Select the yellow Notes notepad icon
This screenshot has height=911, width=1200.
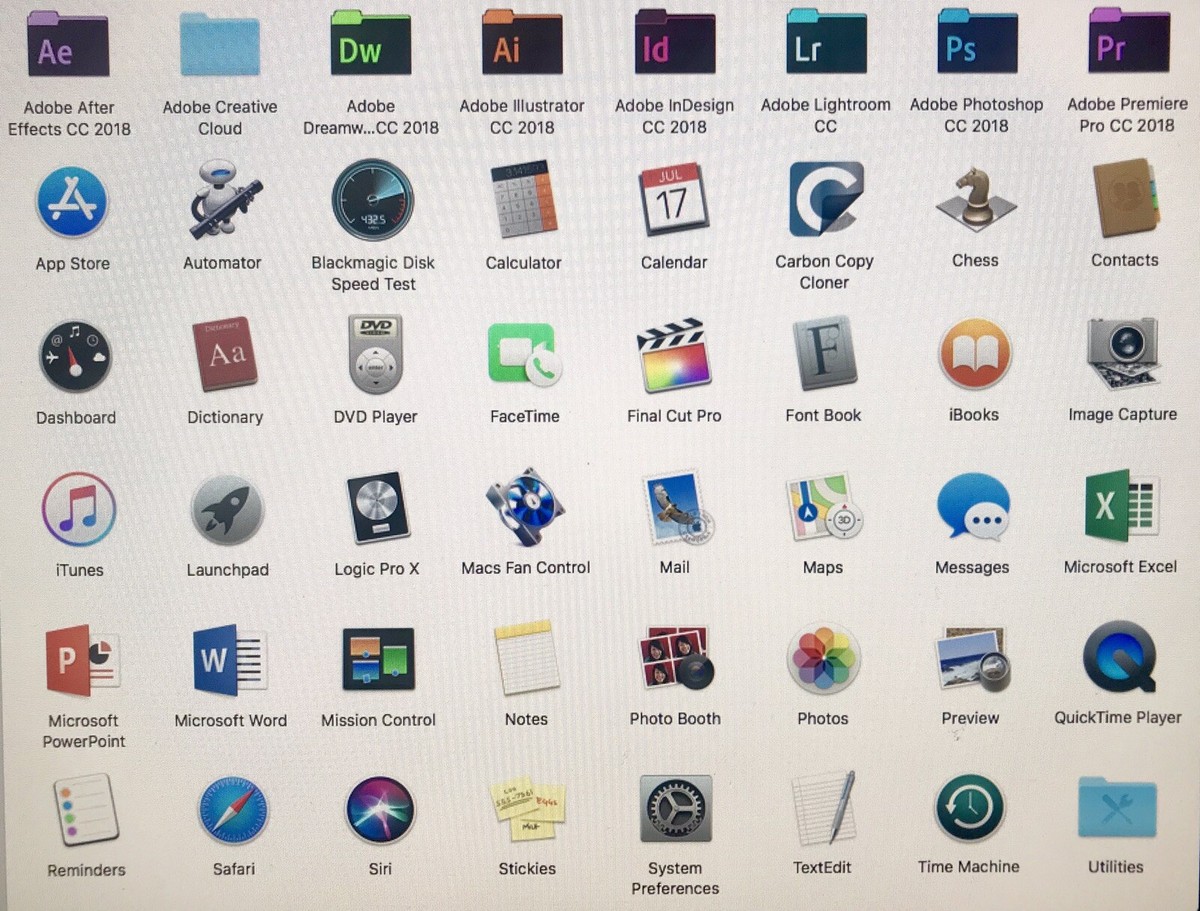[x=527, y=657]
